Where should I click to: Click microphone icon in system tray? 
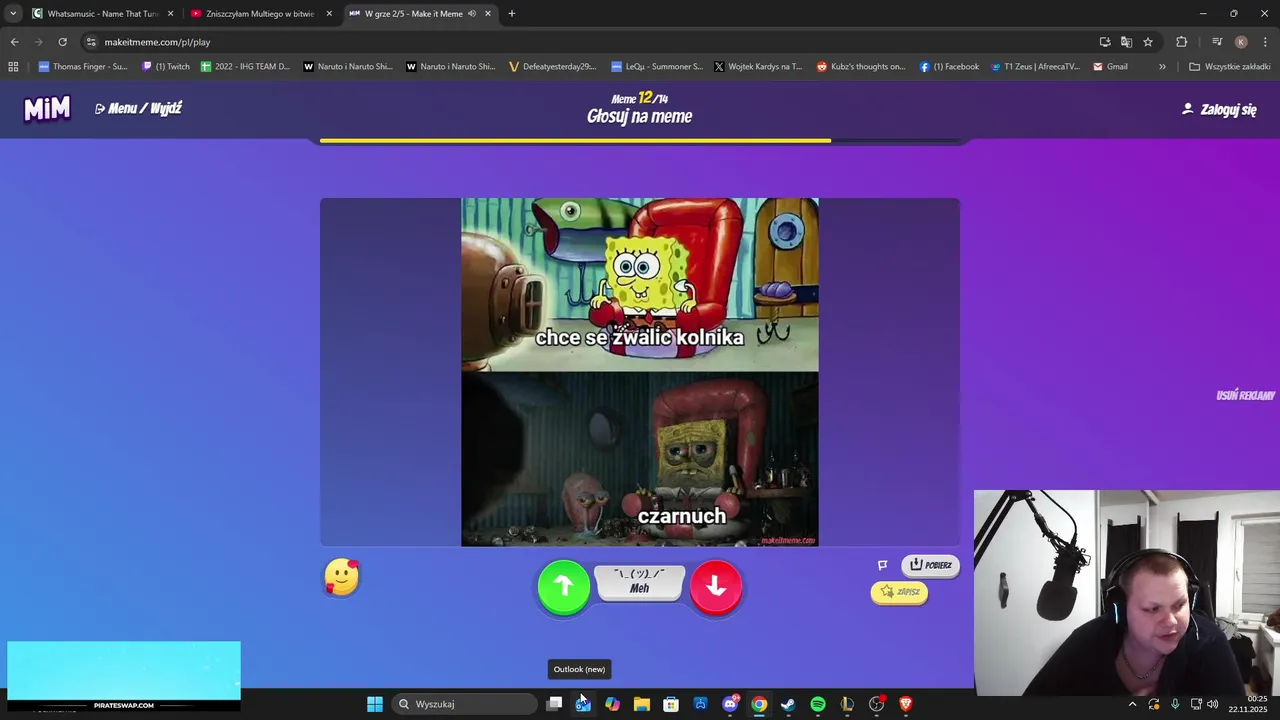tap(1175, 704)
